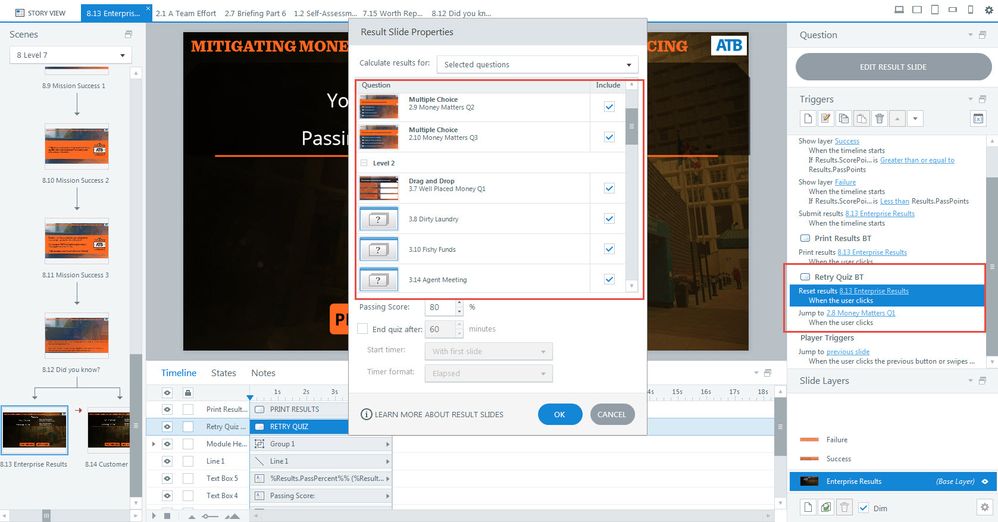
Task: Move the trigger up with arrow button
Action: (897, 118)
